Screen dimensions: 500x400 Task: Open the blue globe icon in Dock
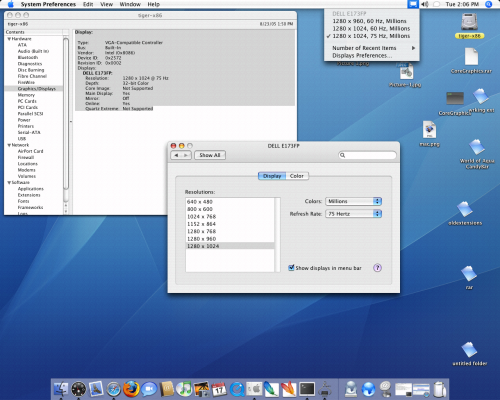pyautogui.click(x=368, y=389)
